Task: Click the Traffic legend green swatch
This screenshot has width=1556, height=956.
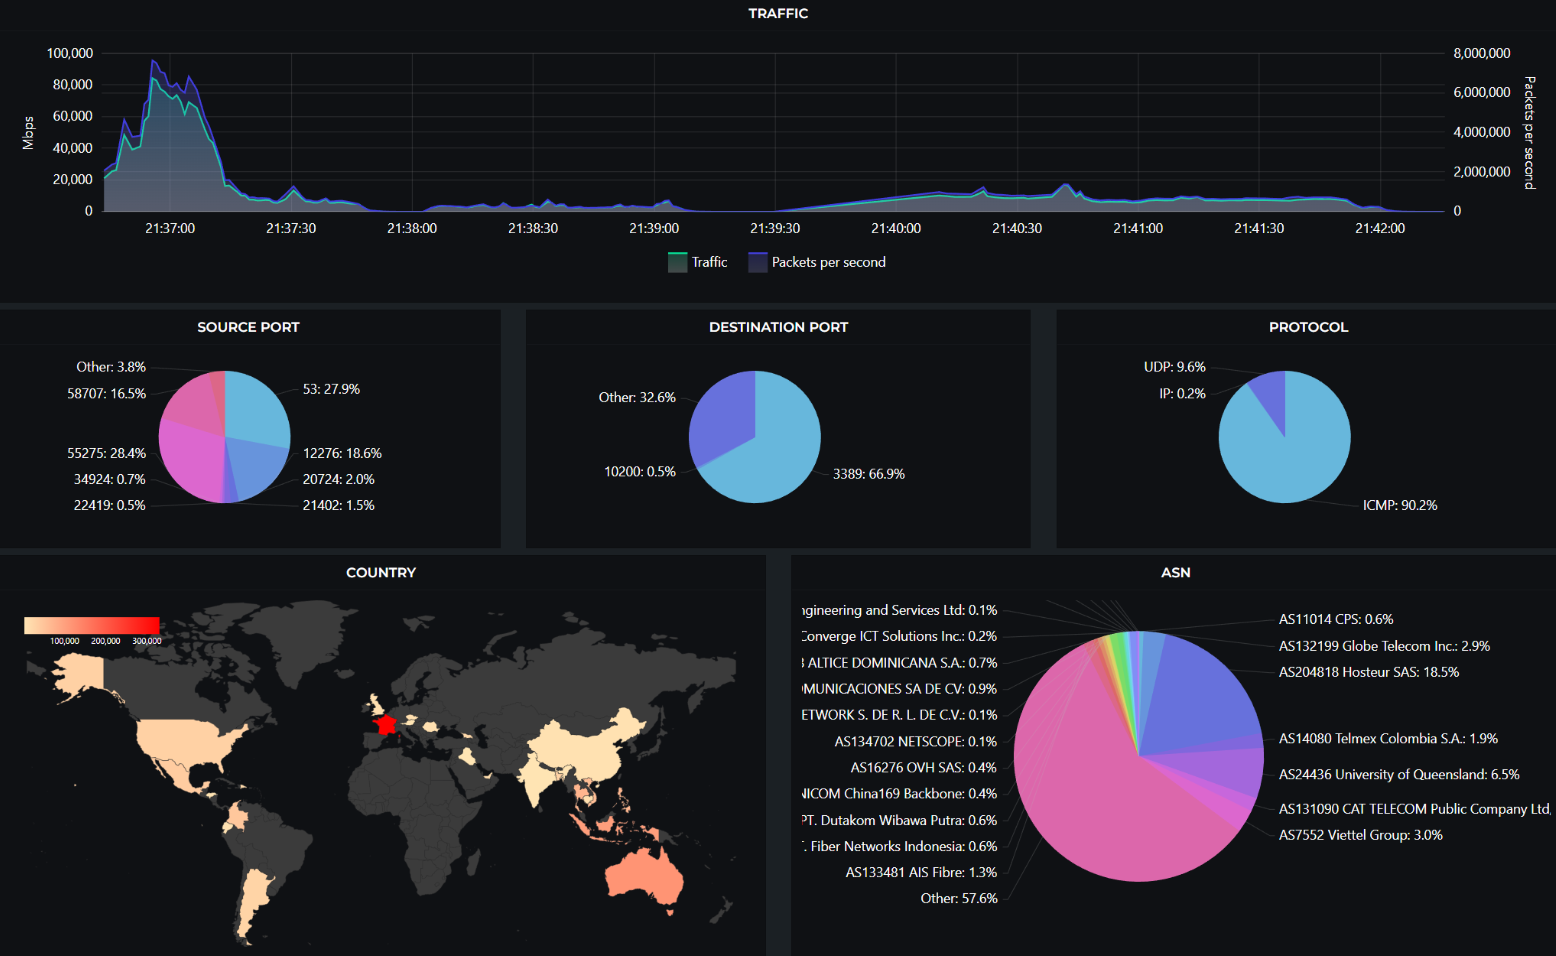Action: pos(677,262)
